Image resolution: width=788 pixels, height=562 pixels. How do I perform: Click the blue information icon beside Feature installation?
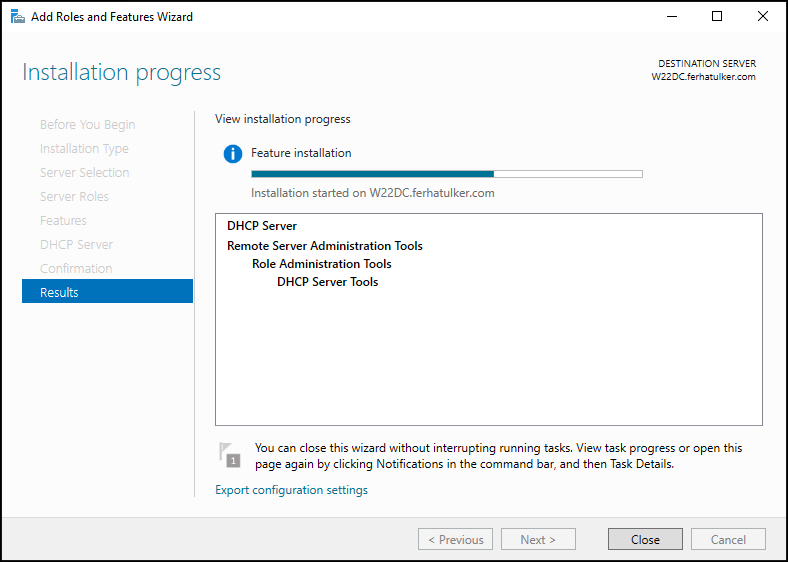tap(233, 154)
